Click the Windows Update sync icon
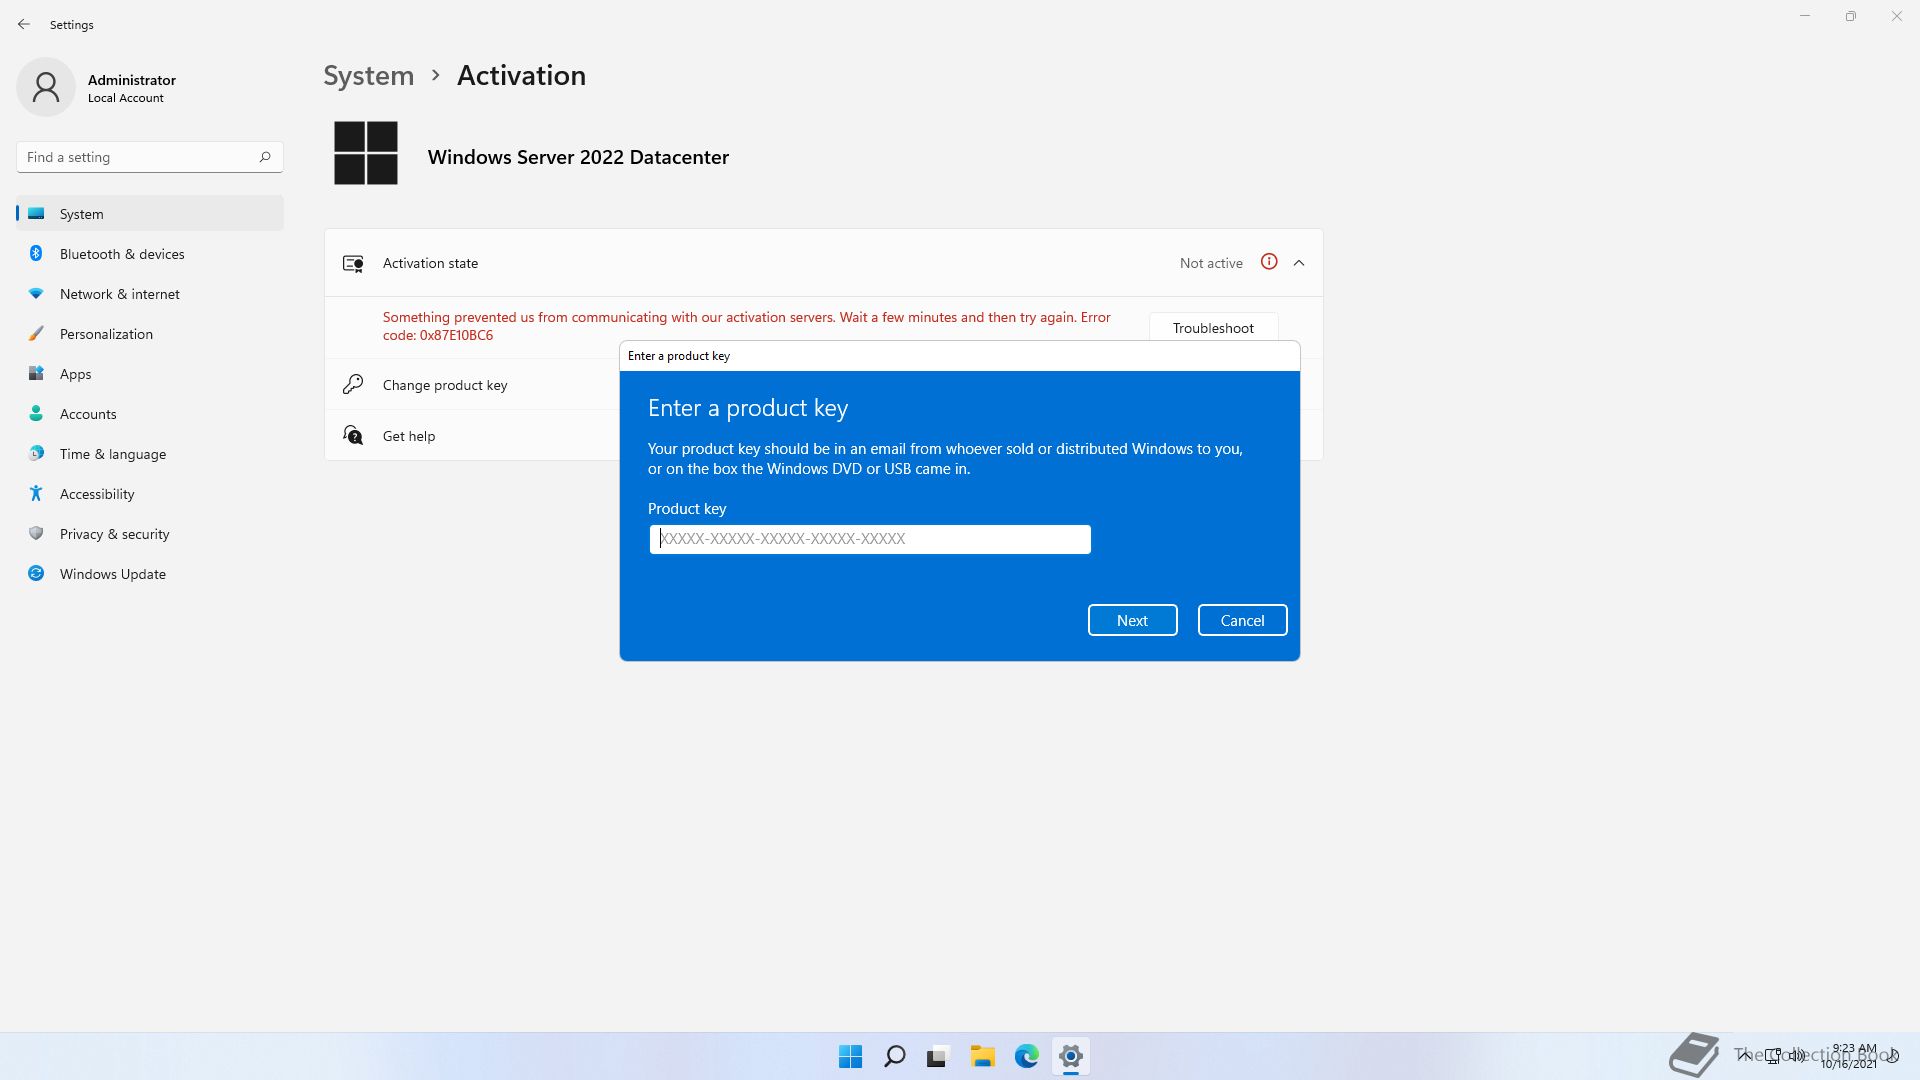Viewport: 1920px width, 1080px height. pos(36,573)
